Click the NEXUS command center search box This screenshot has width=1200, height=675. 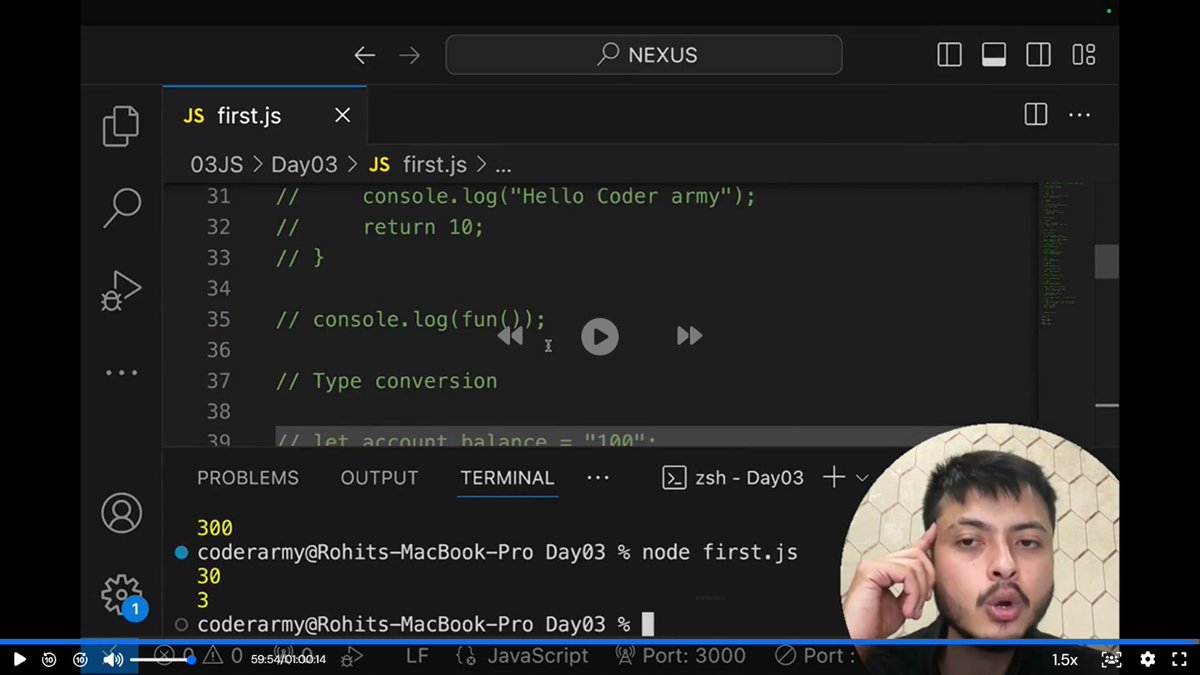(644, 55)
